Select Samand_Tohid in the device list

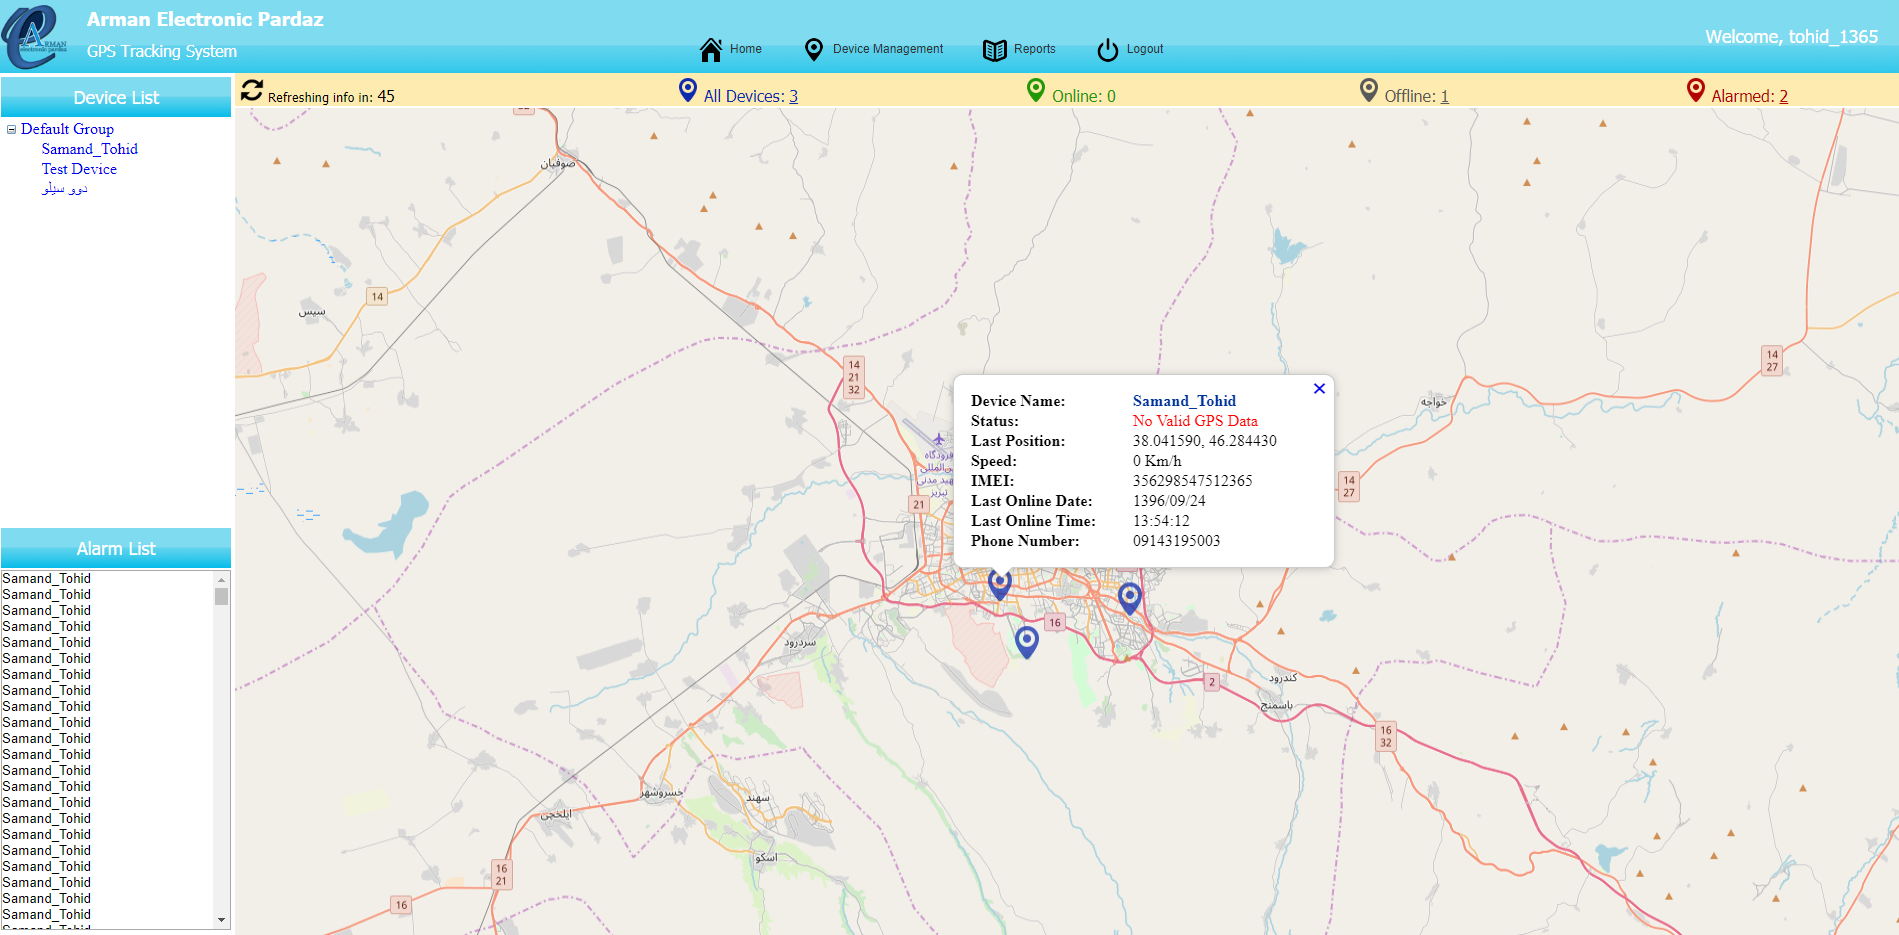90,149
